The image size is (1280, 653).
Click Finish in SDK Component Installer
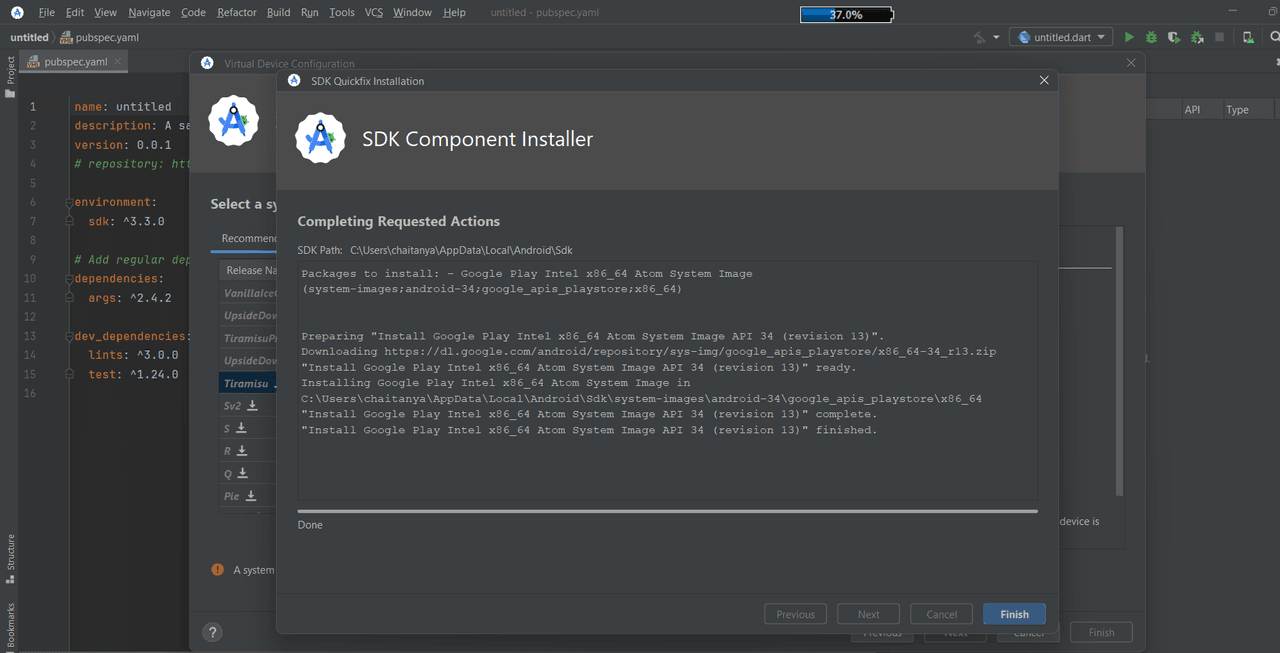[1014, 614]
